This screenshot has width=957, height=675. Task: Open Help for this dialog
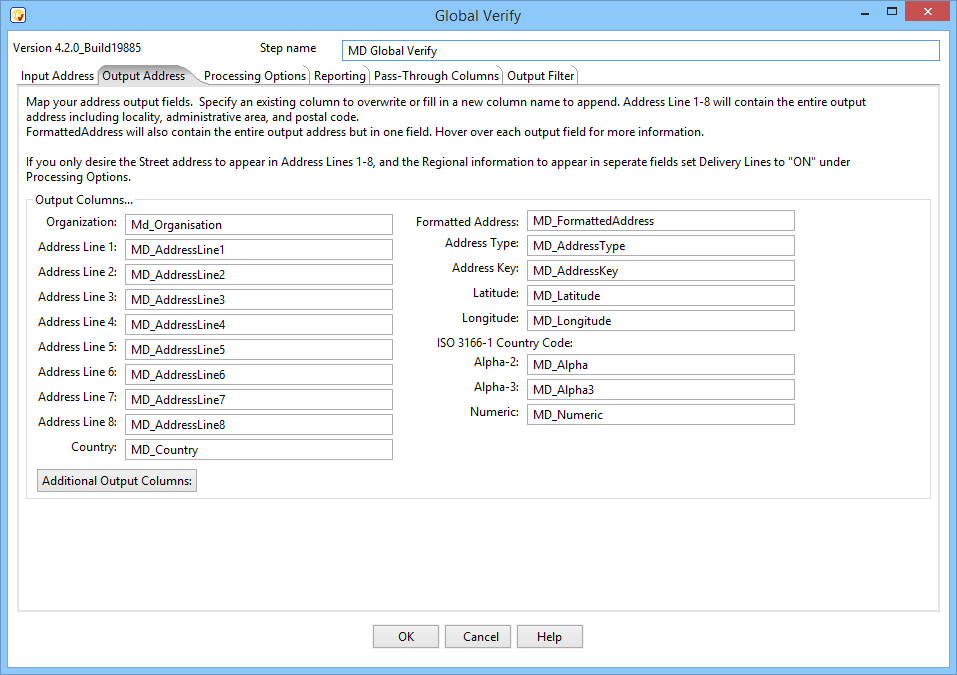tap(549, 637)
